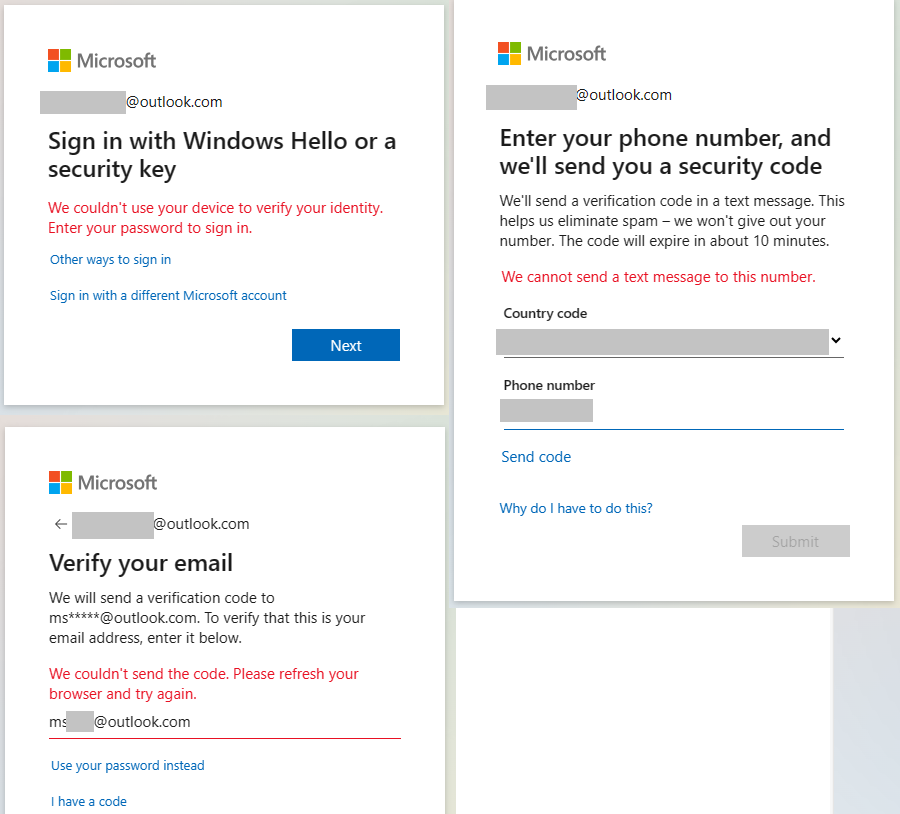Click the Microsoft logo in Windows Hello panel
The image size is (900, 814).
point(102,60)
